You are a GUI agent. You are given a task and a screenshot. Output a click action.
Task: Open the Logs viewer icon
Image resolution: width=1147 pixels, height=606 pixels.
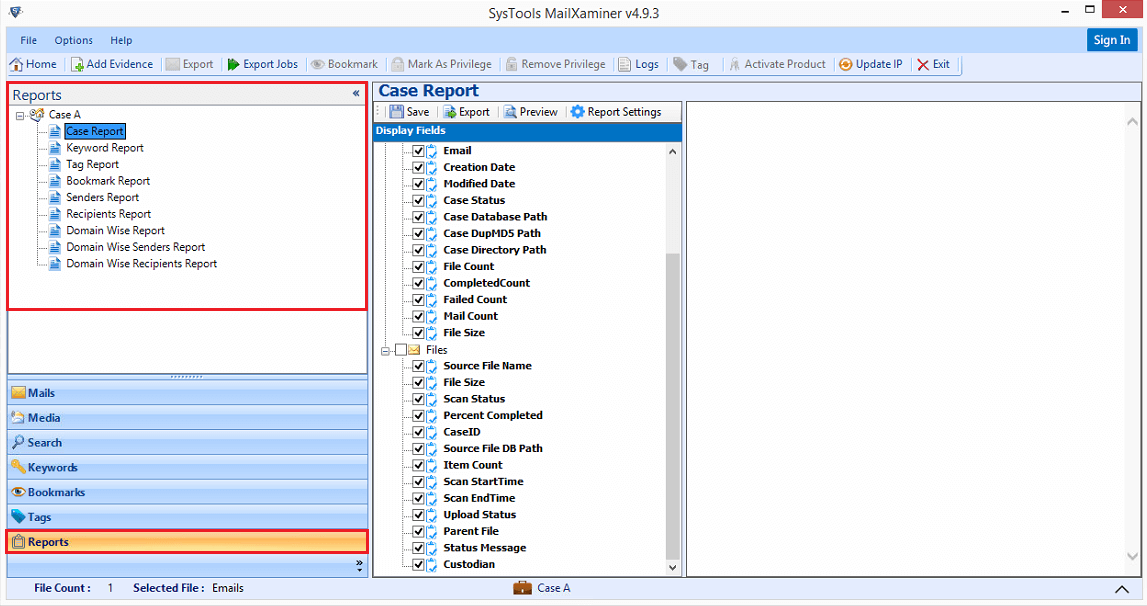point(638,64)
